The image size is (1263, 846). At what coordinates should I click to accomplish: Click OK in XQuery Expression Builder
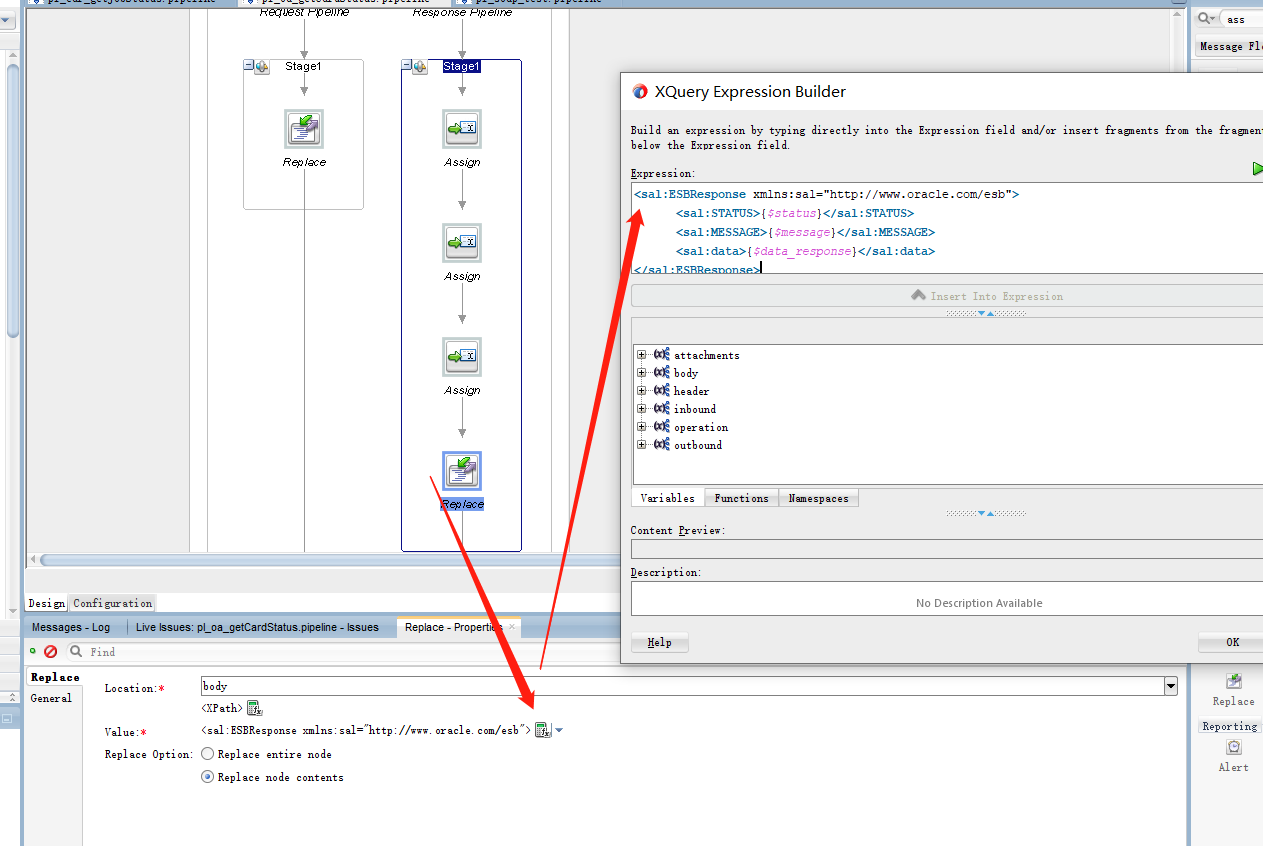pyautogui.click(x=1231, y=642)
